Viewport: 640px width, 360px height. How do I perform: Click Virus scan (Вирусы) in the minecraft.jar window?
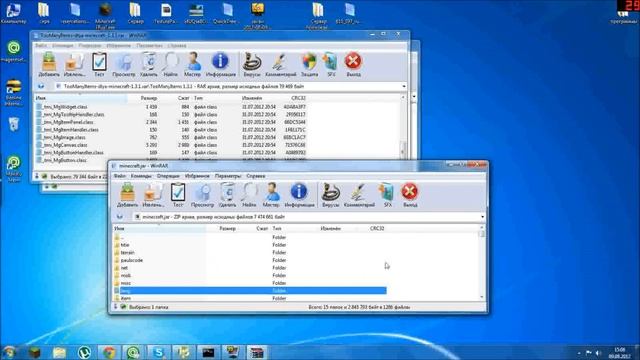(331, 195)
